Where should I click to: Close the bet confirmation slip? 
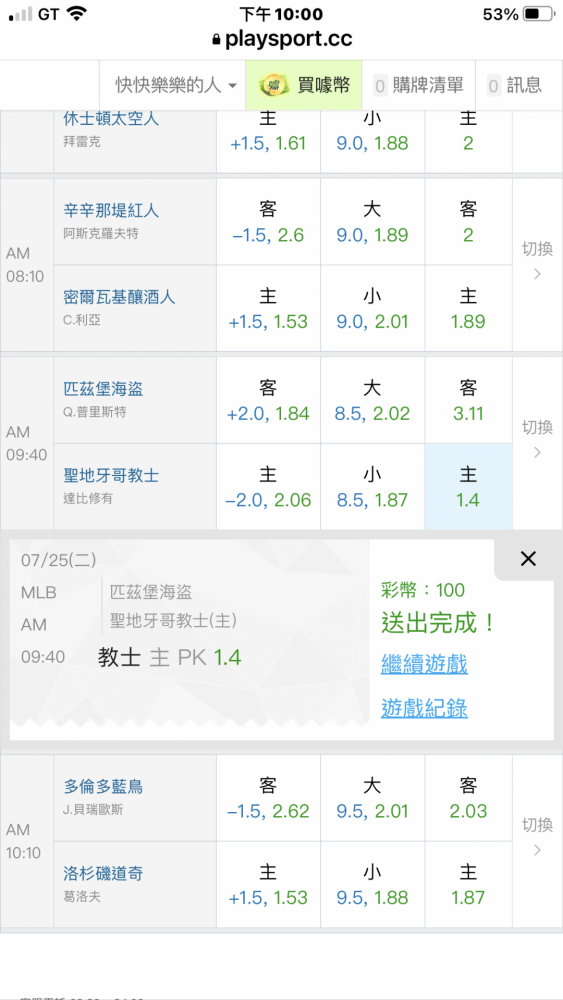coord(528,559)
